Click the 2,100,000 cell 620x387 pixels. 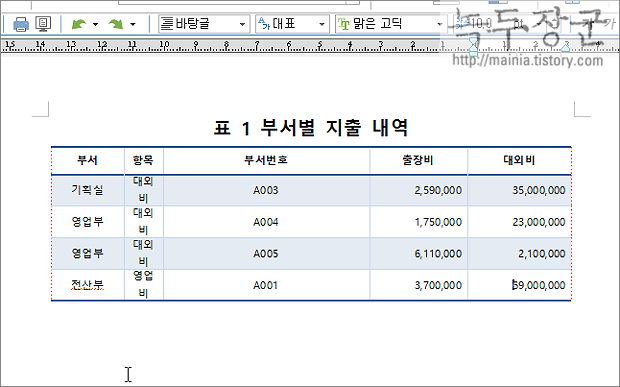coord(519,253)
